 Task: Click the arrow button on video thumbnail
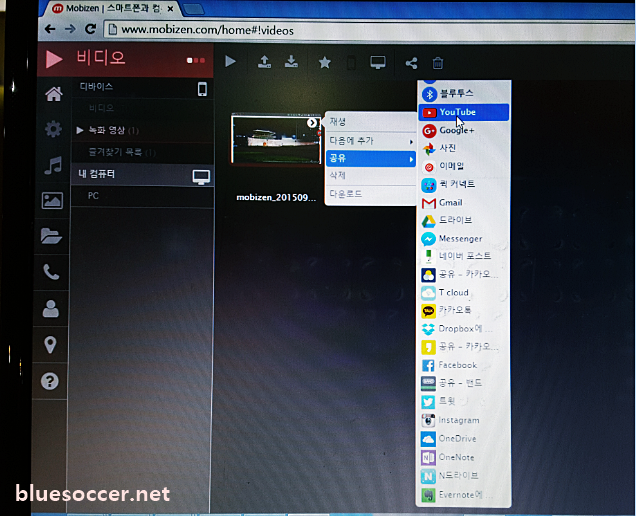pyautogui.click(x=312, y=123)
